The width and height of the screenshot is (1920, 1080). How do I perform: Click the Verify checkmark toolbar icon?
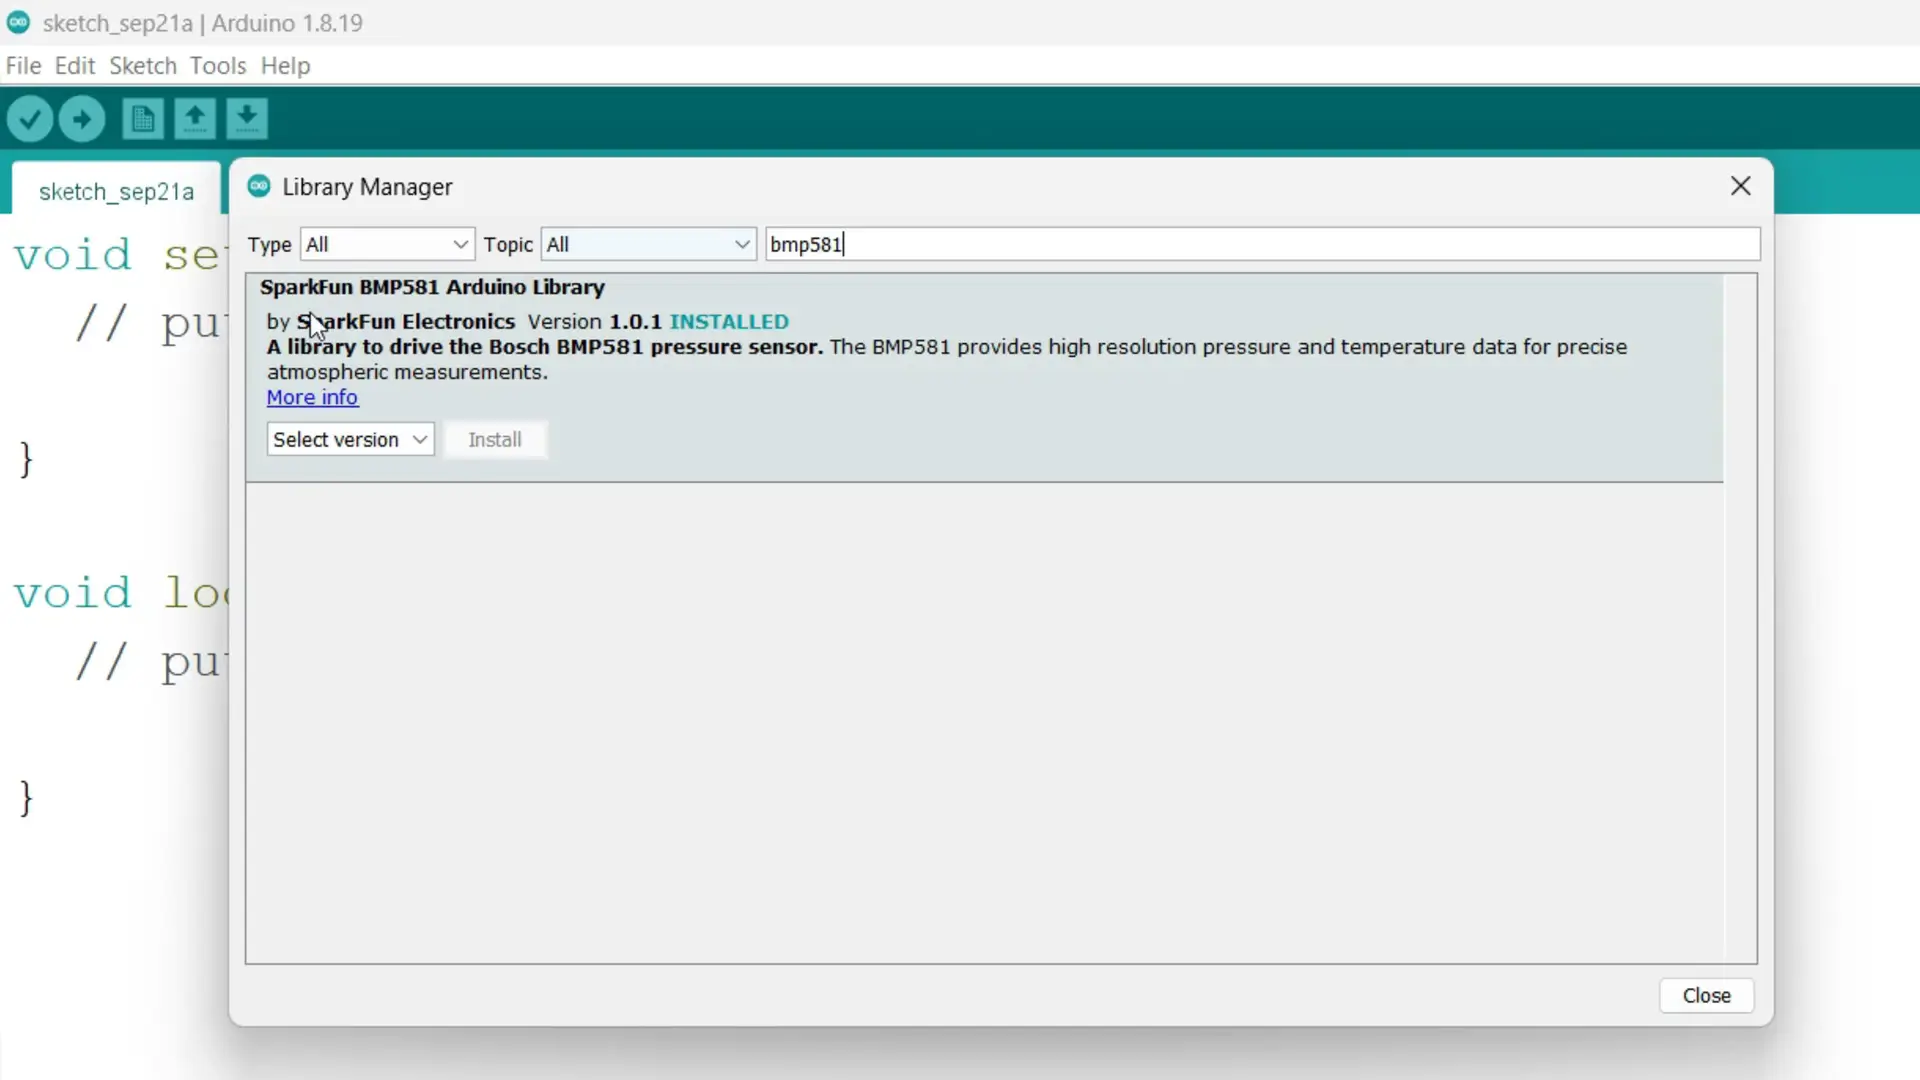(30, 120)
